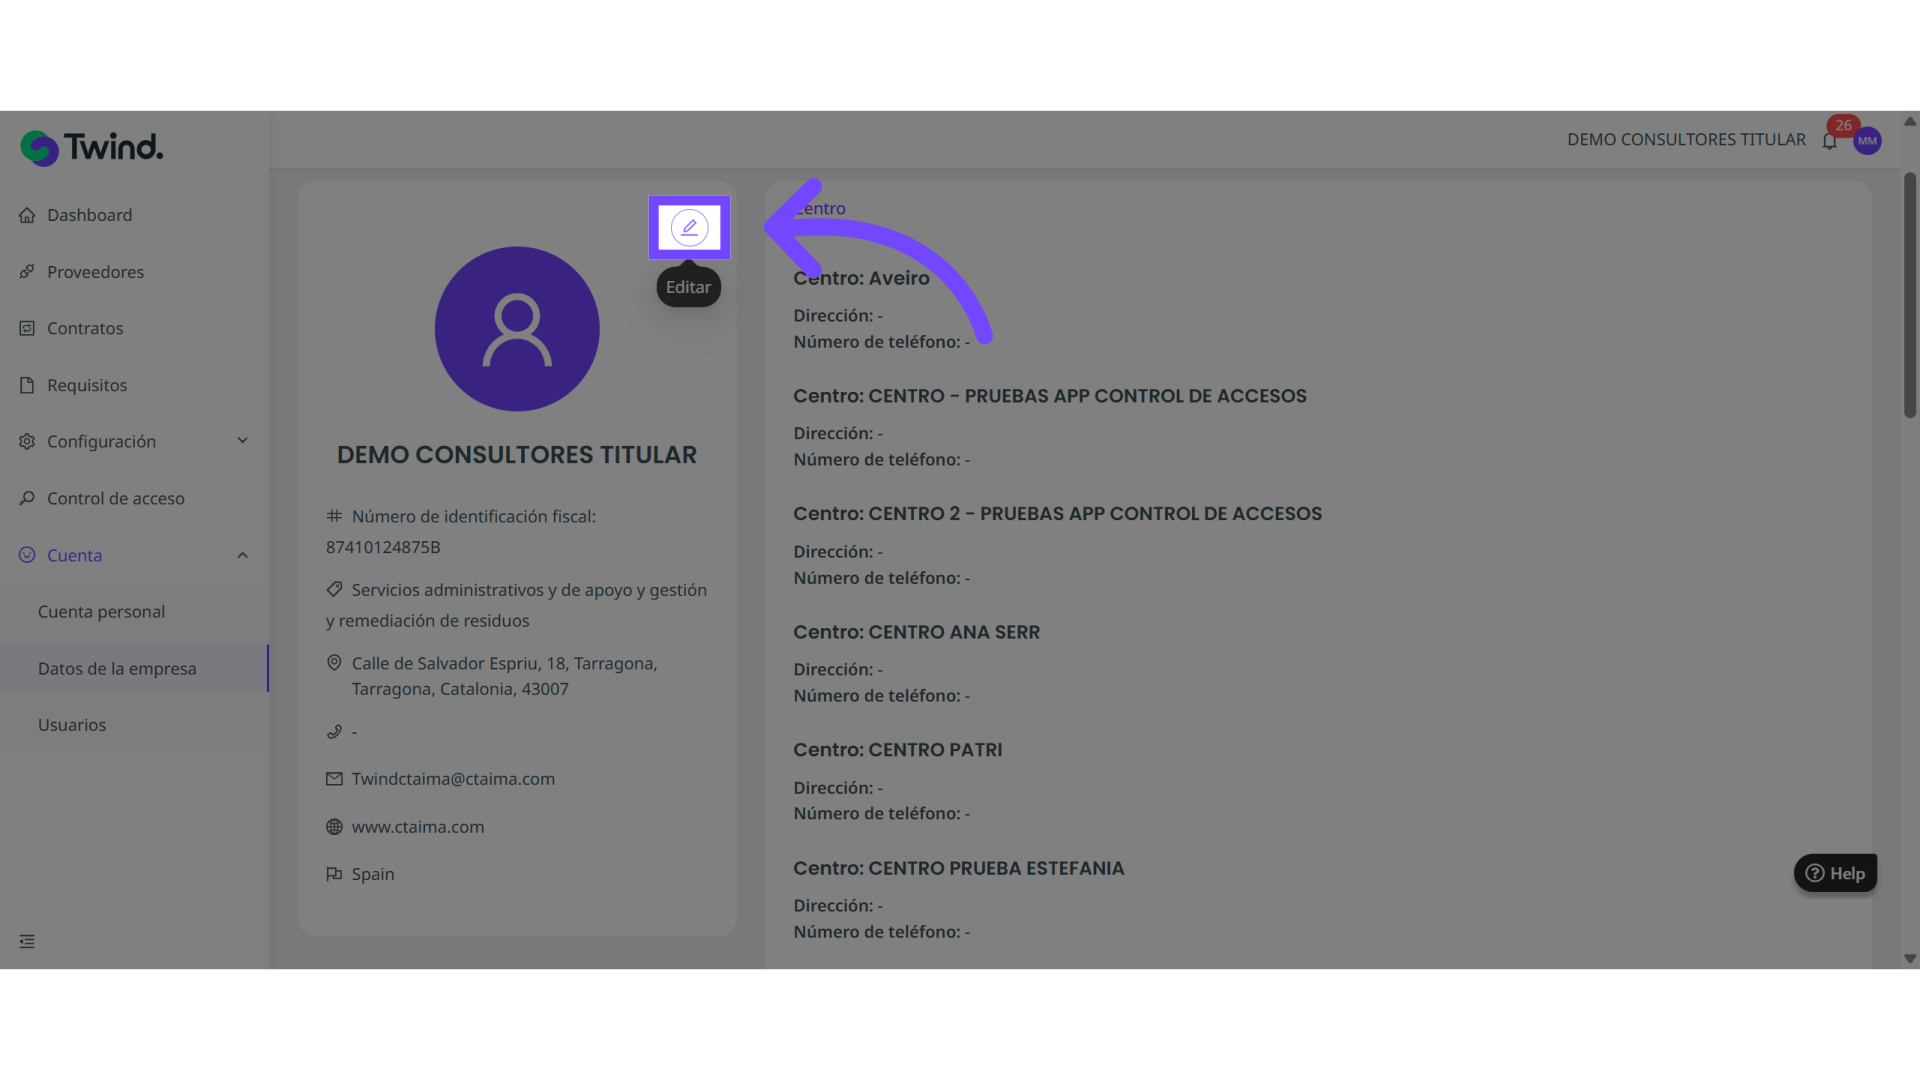
Task: Click DEMO CONSULTORES TITULAR in header
Action: (x=1686, y=140)
